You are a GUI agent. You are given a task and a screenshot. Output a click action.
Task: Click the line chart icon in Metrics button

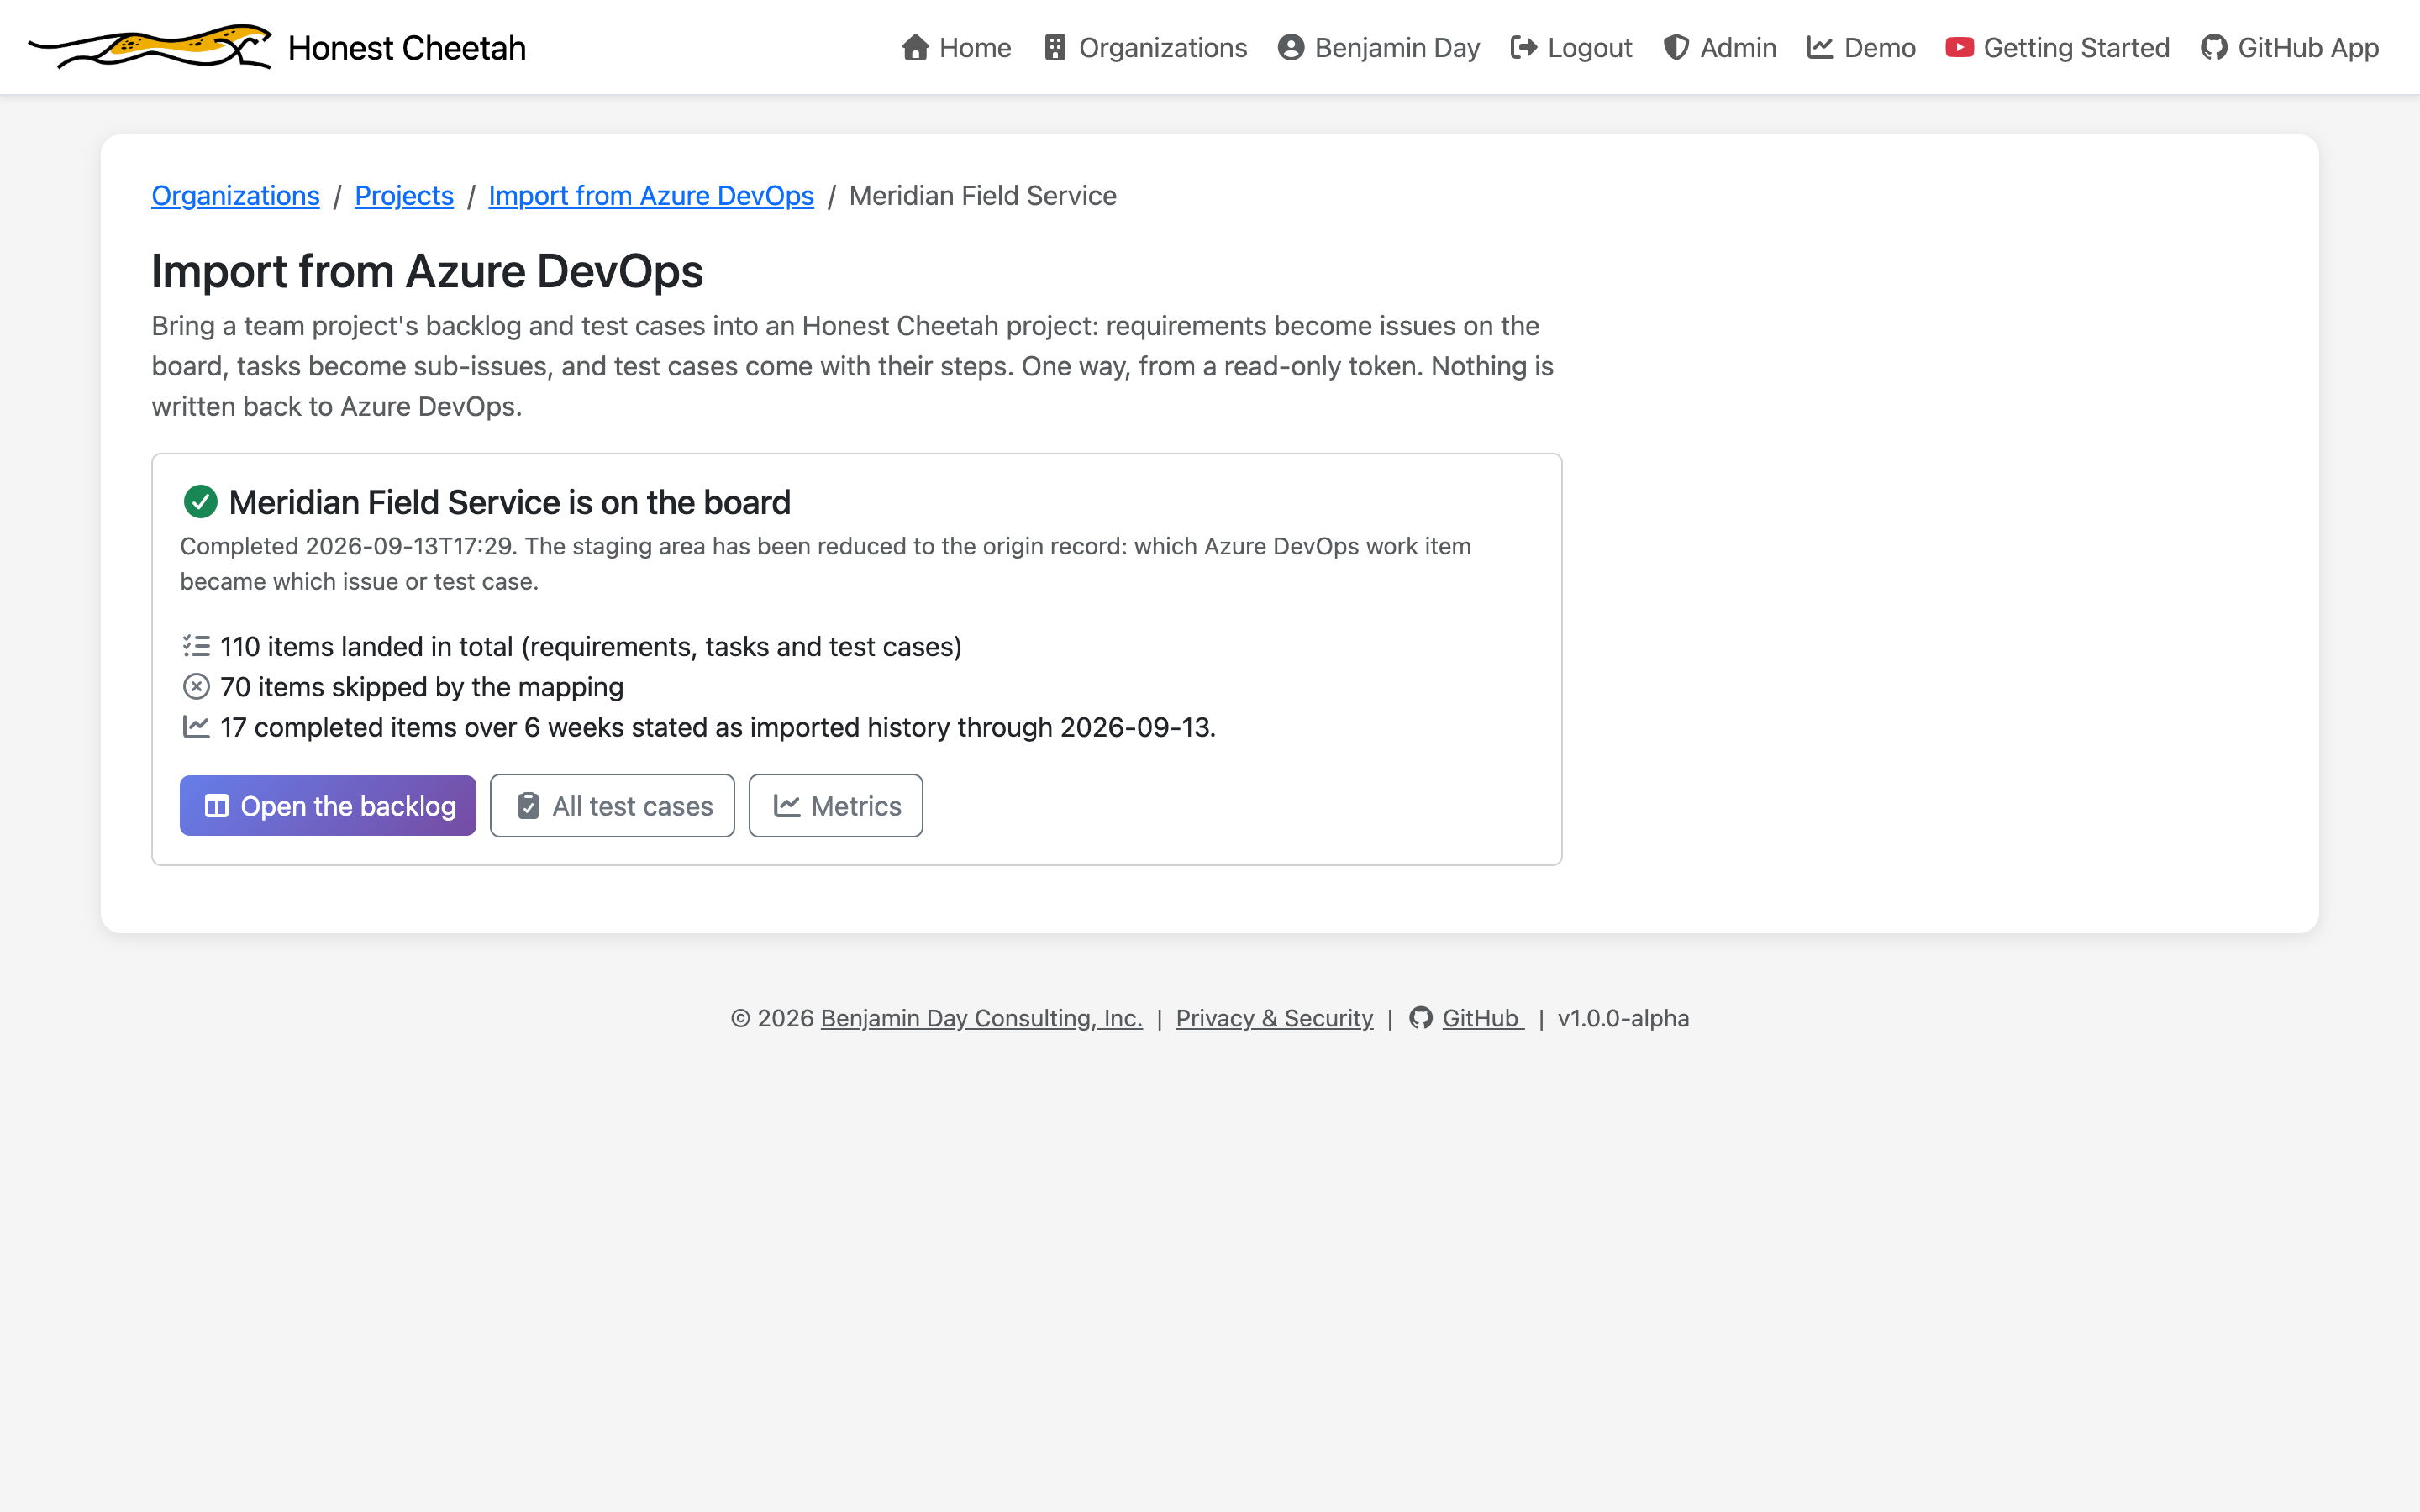(x=787, y=806)
